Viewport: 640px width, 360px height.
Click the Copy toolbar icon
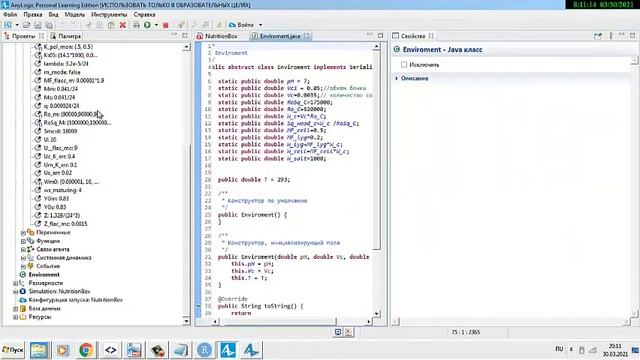pos(100,25)
